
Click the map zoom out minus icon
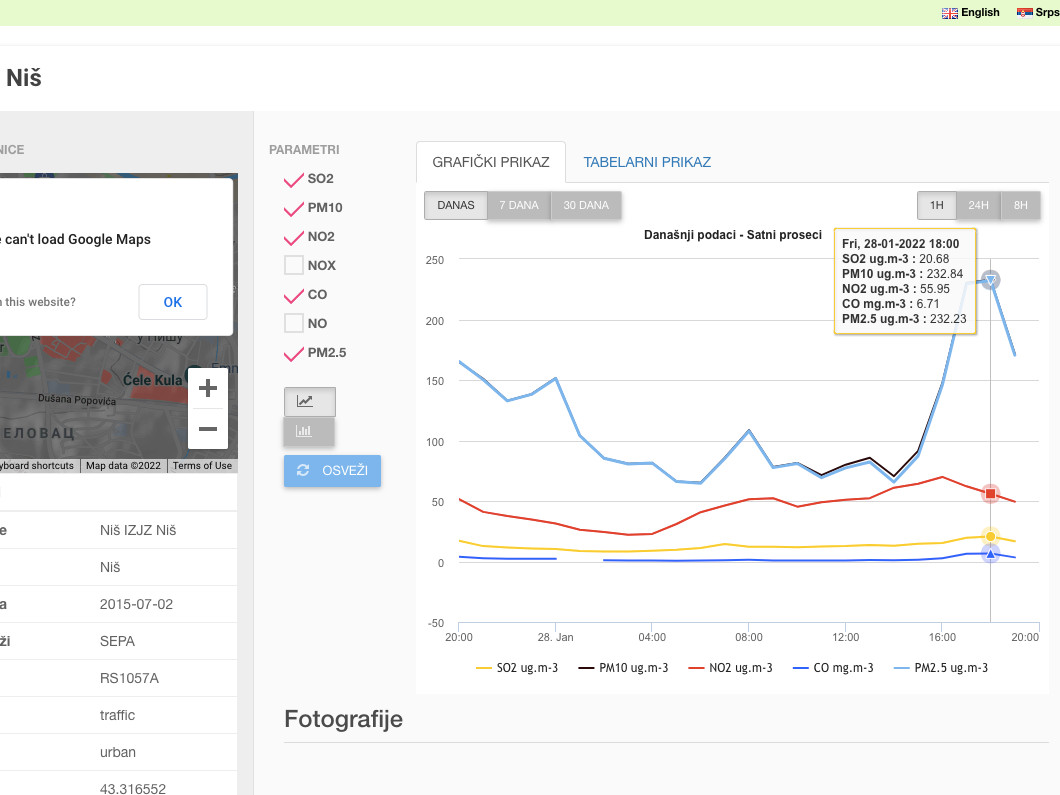208,429
